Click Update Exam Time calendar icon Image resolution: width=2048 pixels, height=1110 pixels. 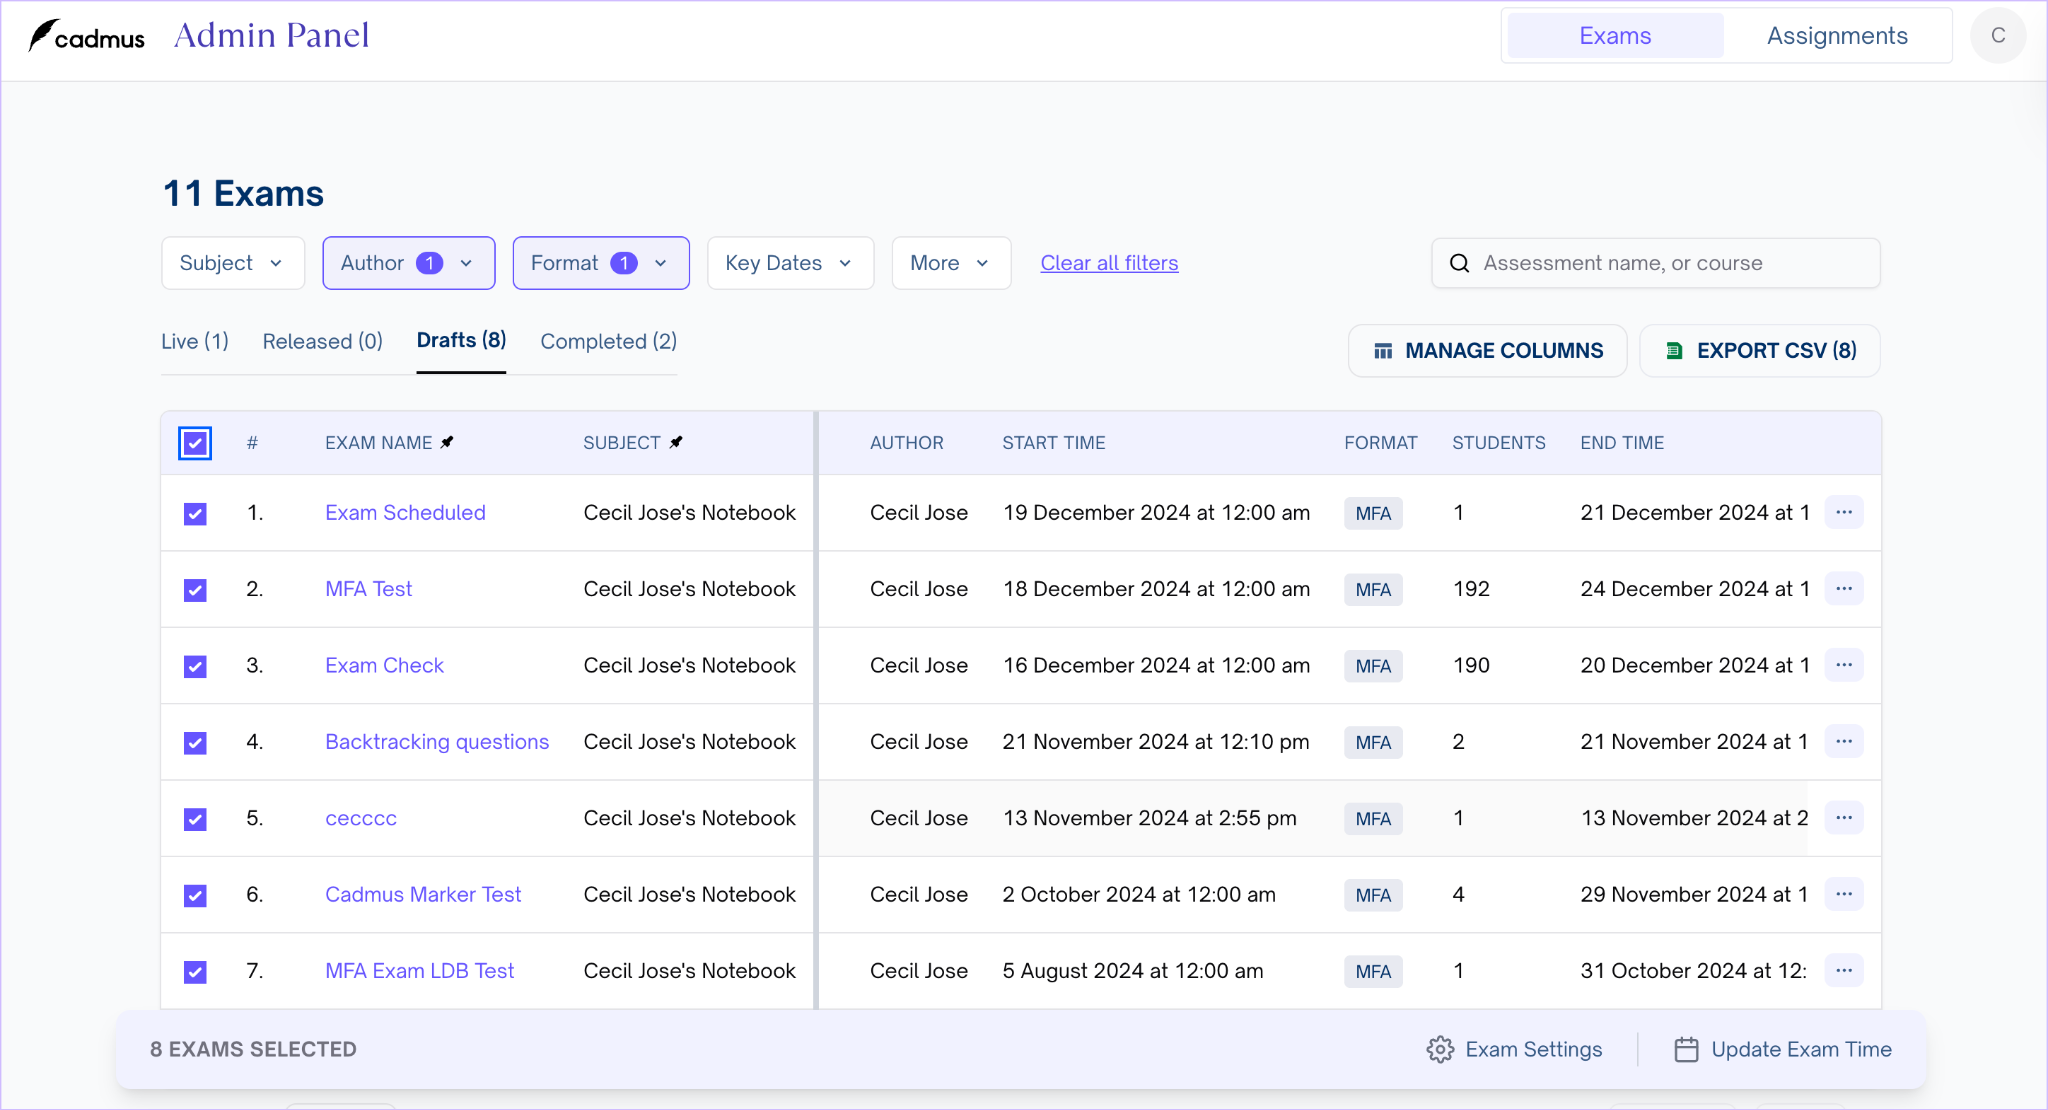point(1686,1049)
